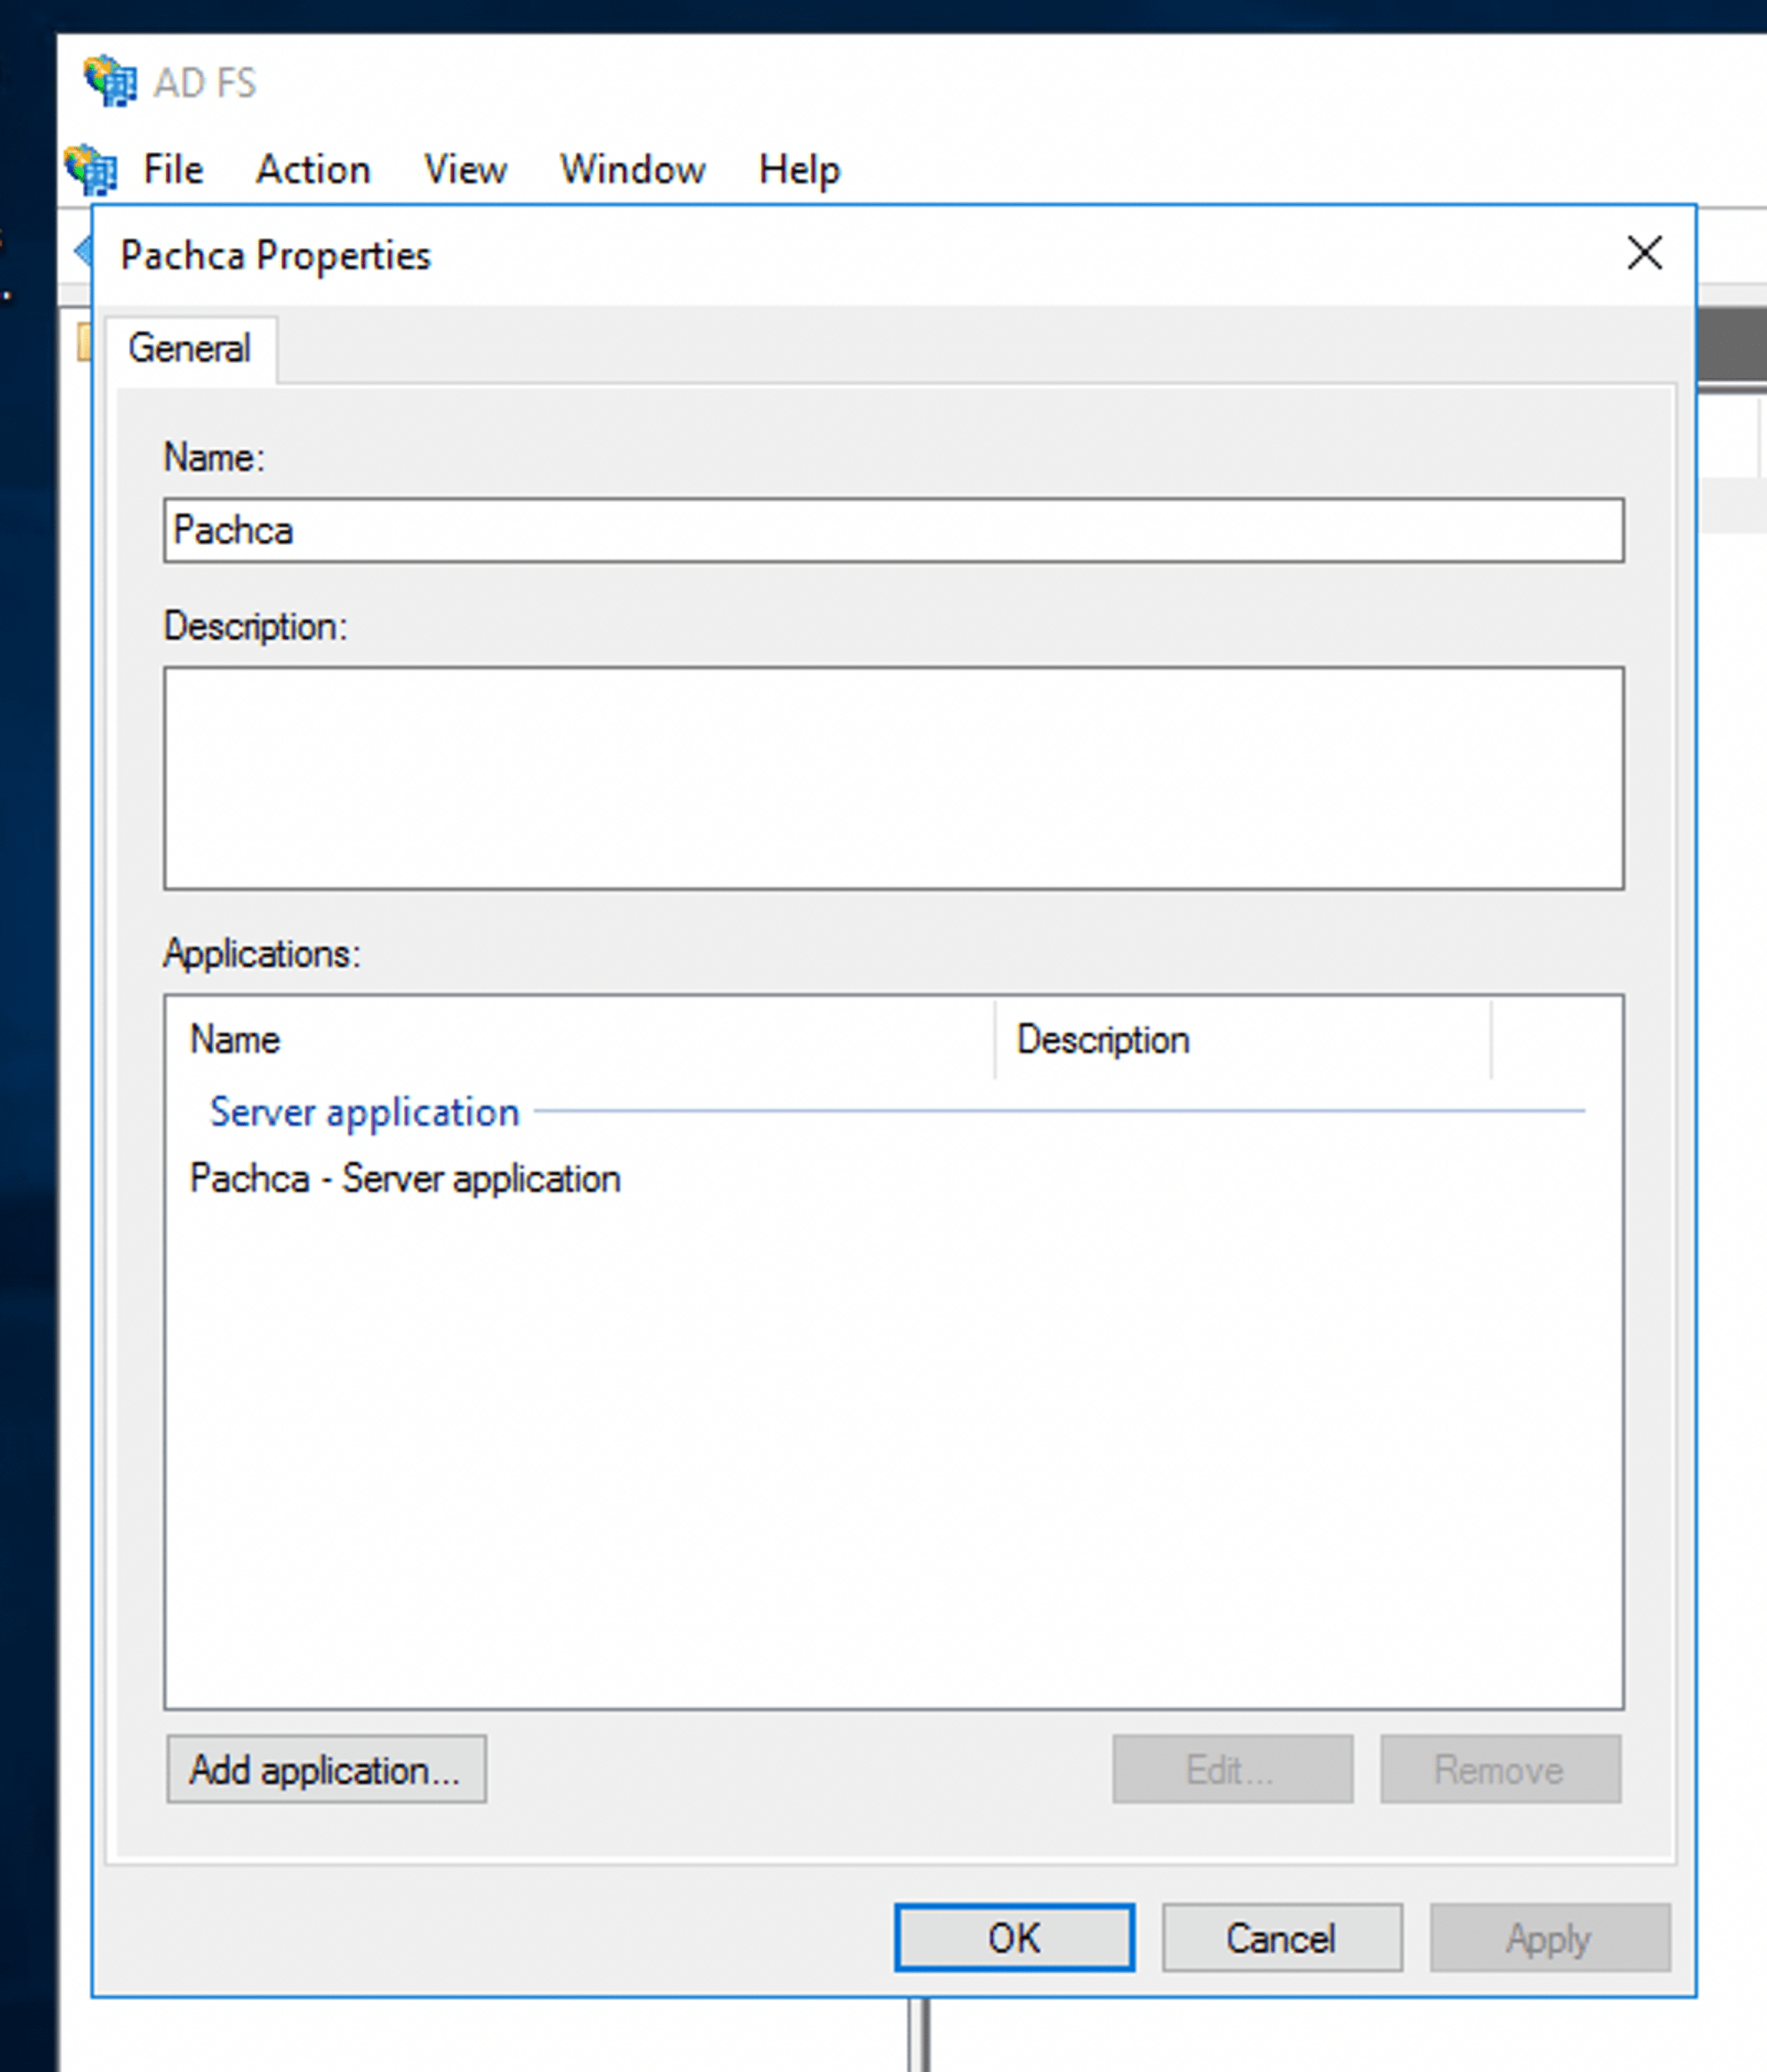Open the File menu
The width and height of the screenshot is (1767, 2072).
pos(173,169)
